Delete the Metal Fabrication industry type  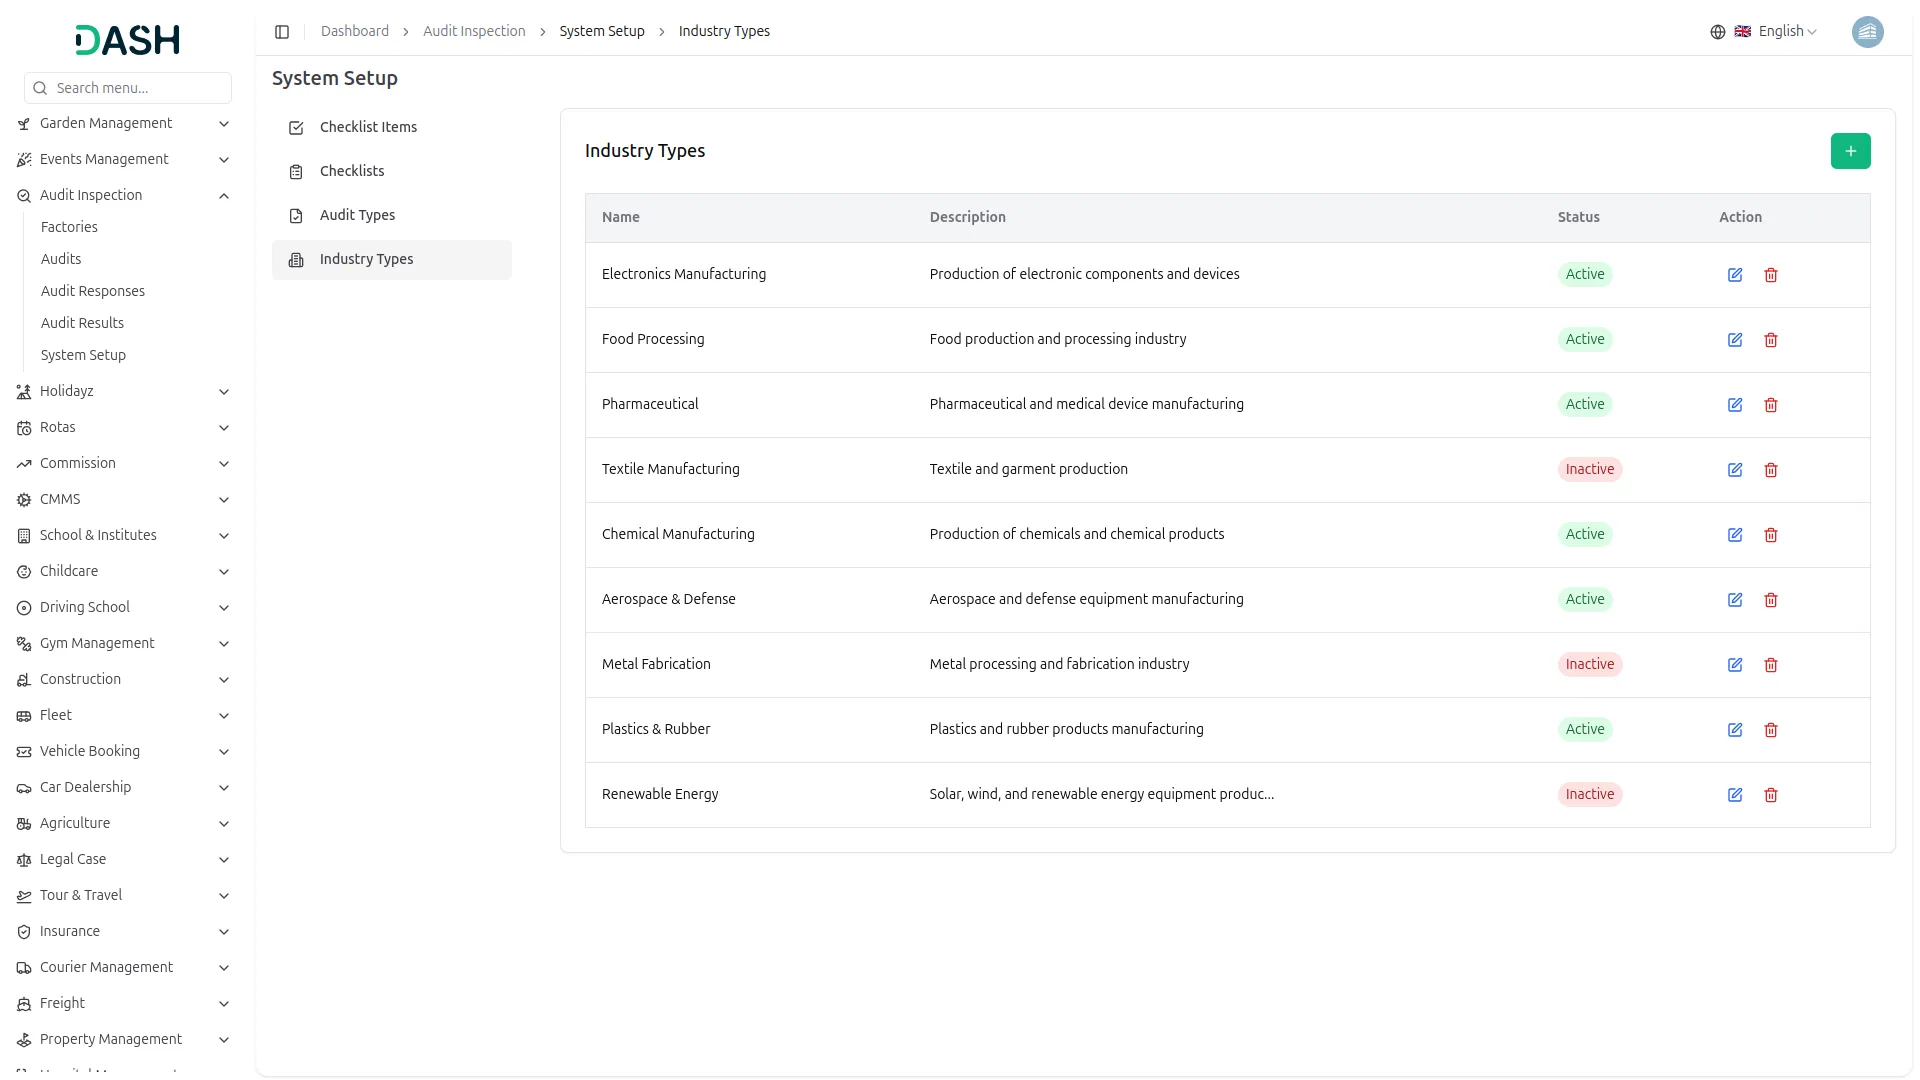[x=1771, y=665]
